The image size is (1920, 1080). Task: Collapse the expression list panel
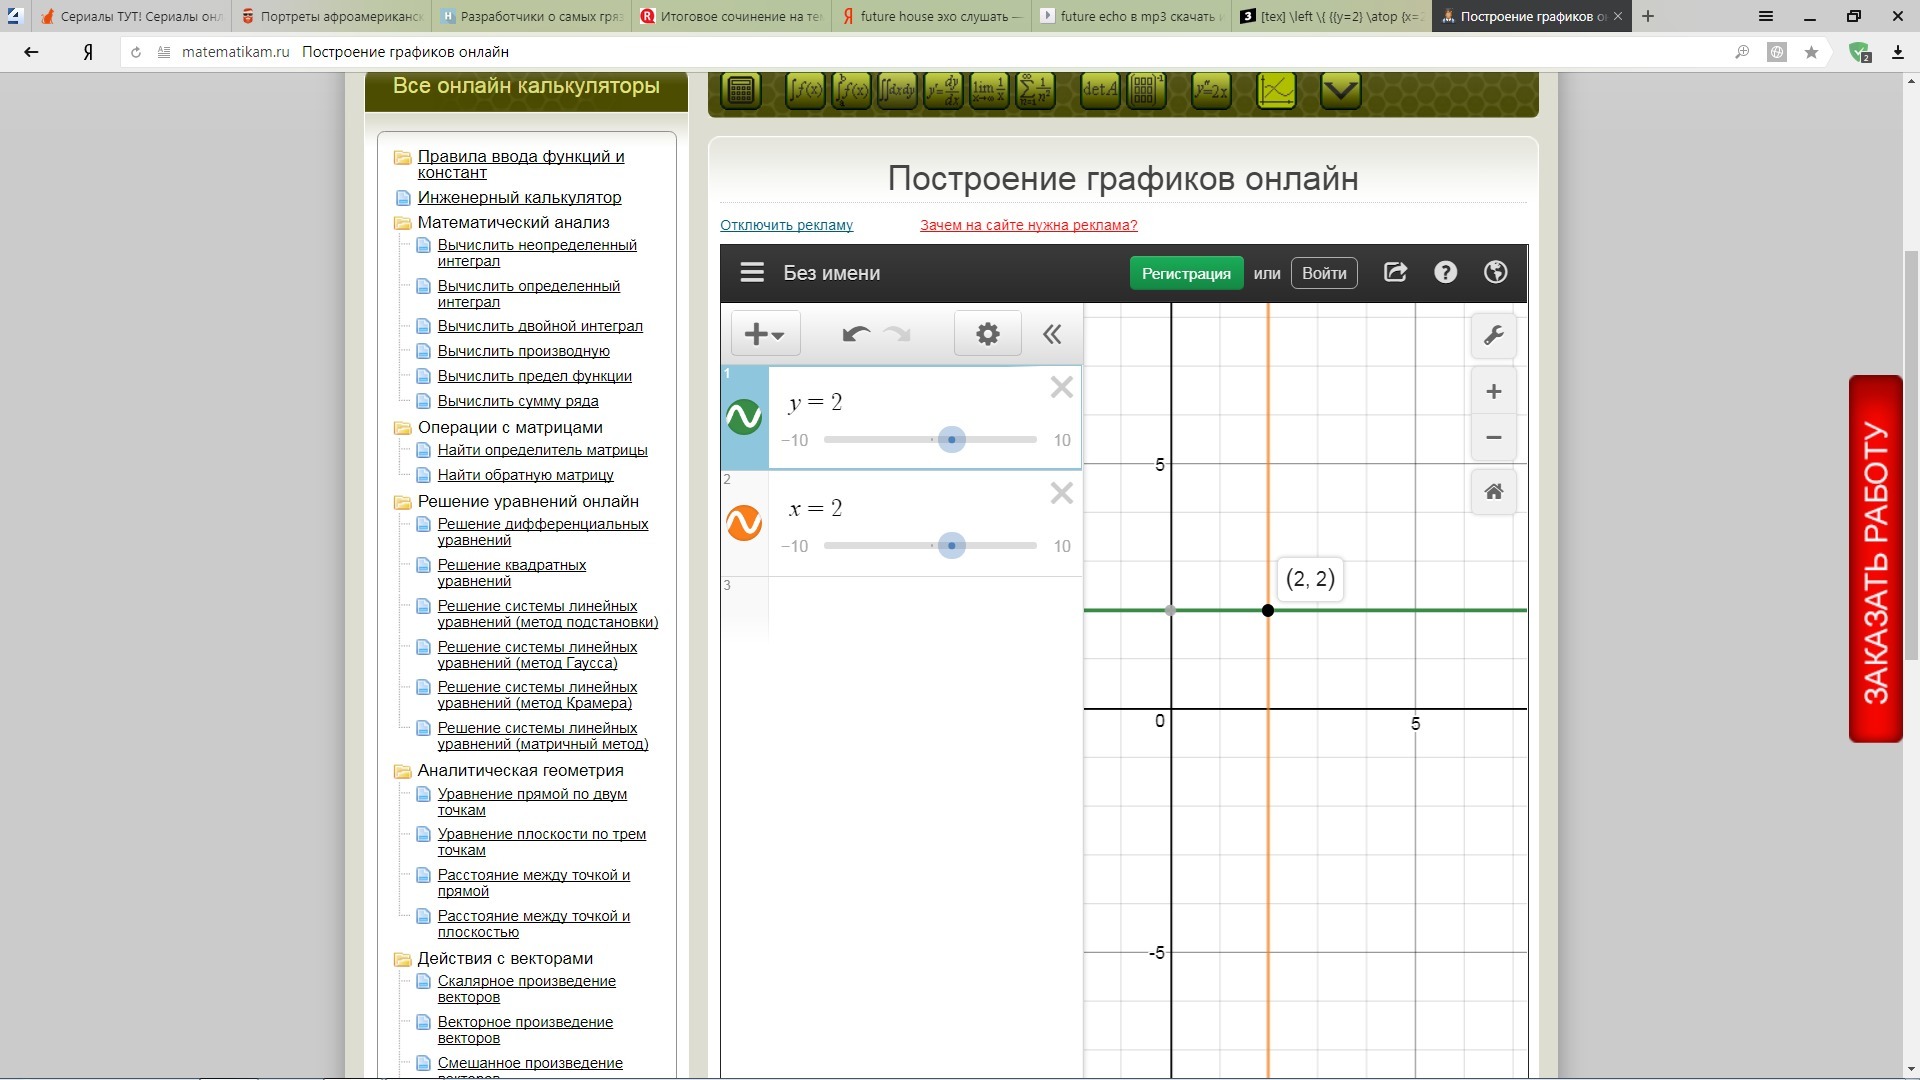(1052, 334)
